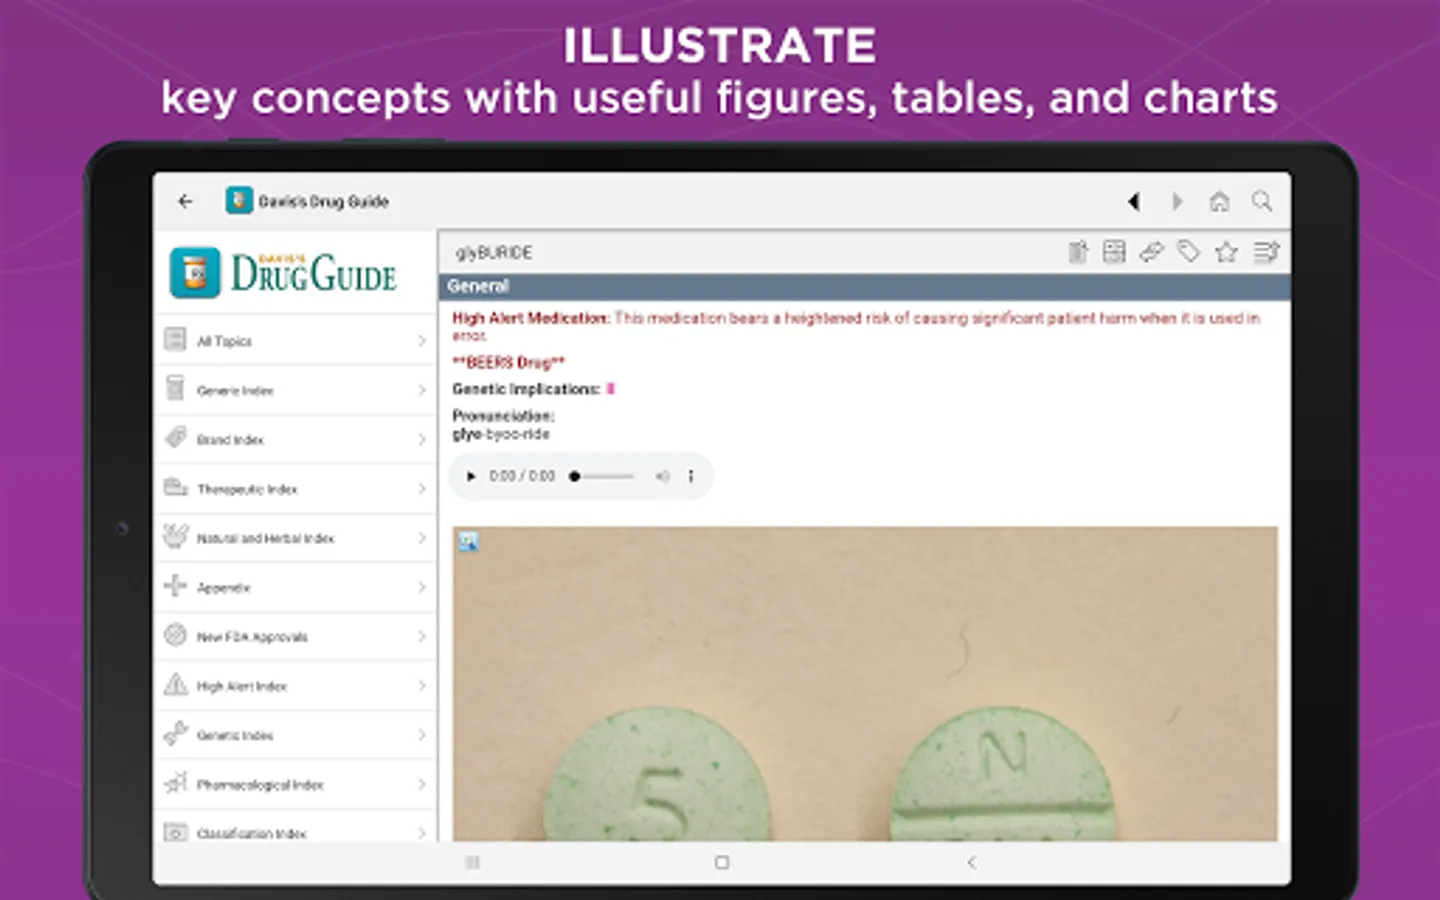Play the pronunciation audio
This screenshot has width=1440, height=900.
(471, 476)
